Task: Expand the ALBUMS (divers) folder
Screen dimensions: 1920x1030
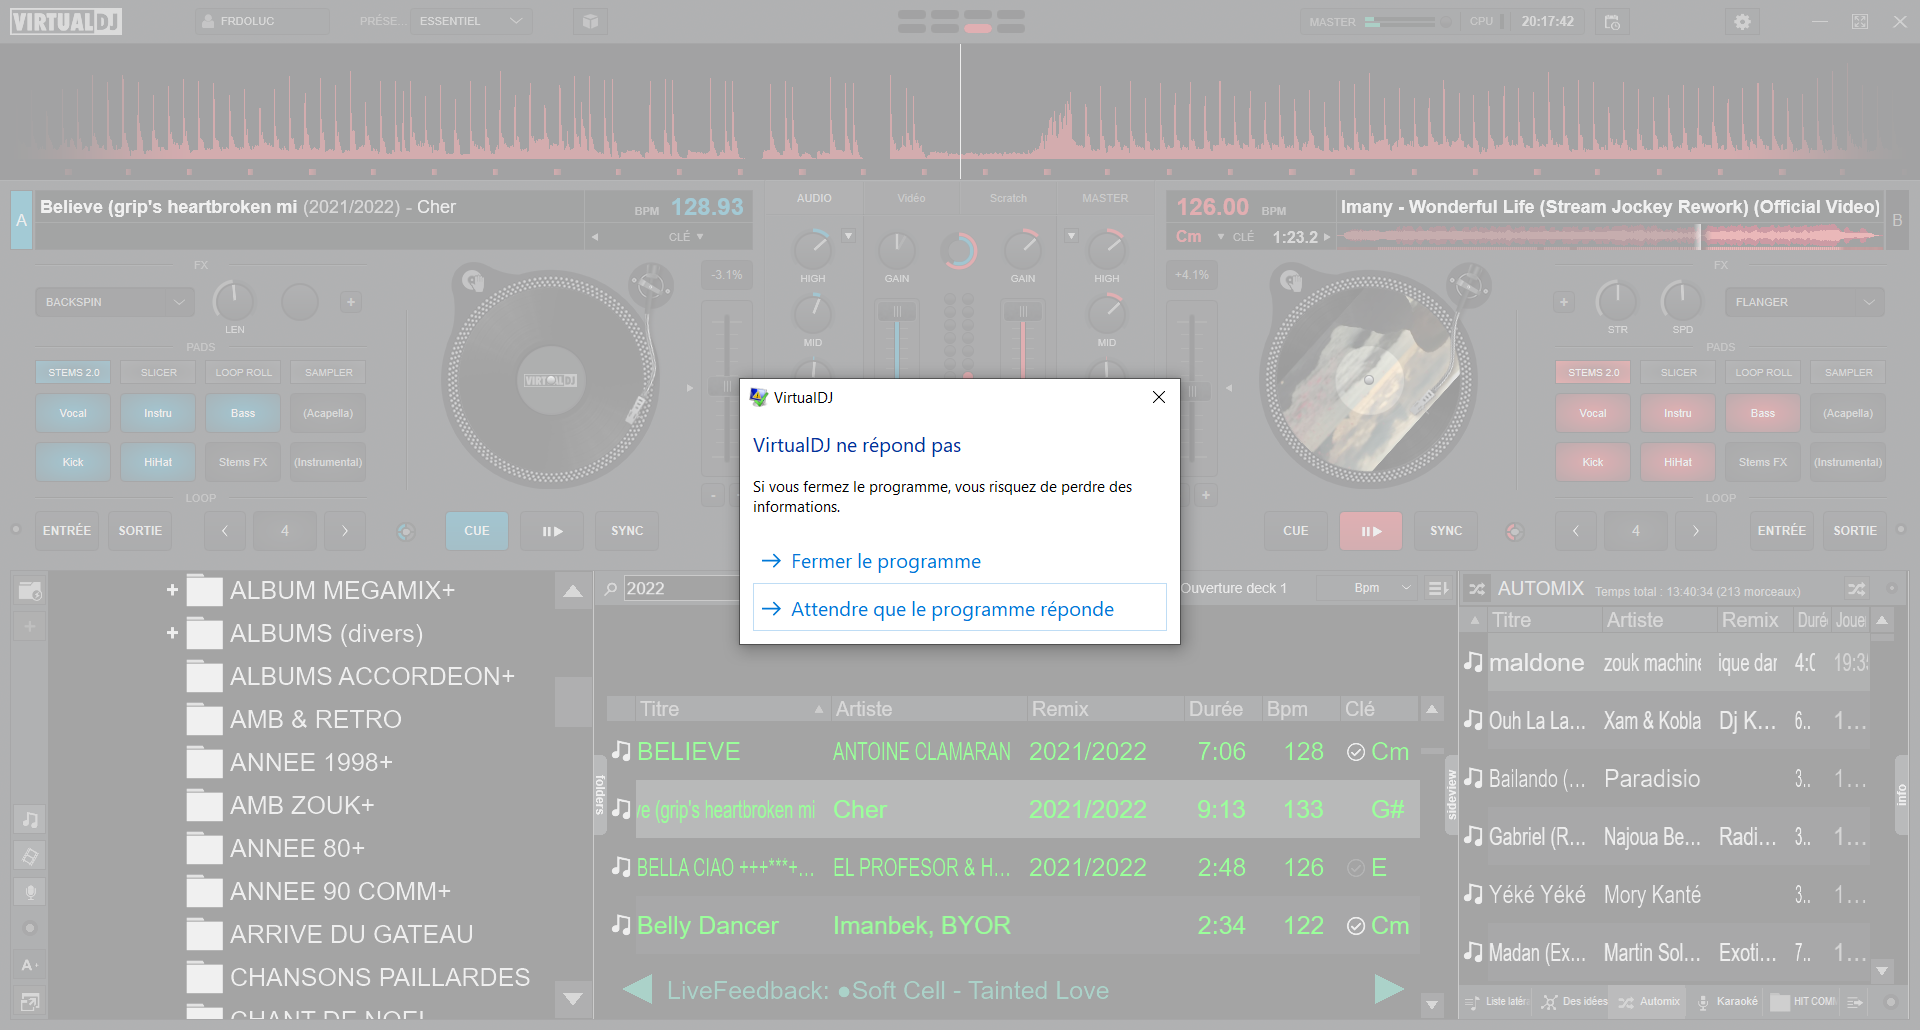Action: coord(172,633)
